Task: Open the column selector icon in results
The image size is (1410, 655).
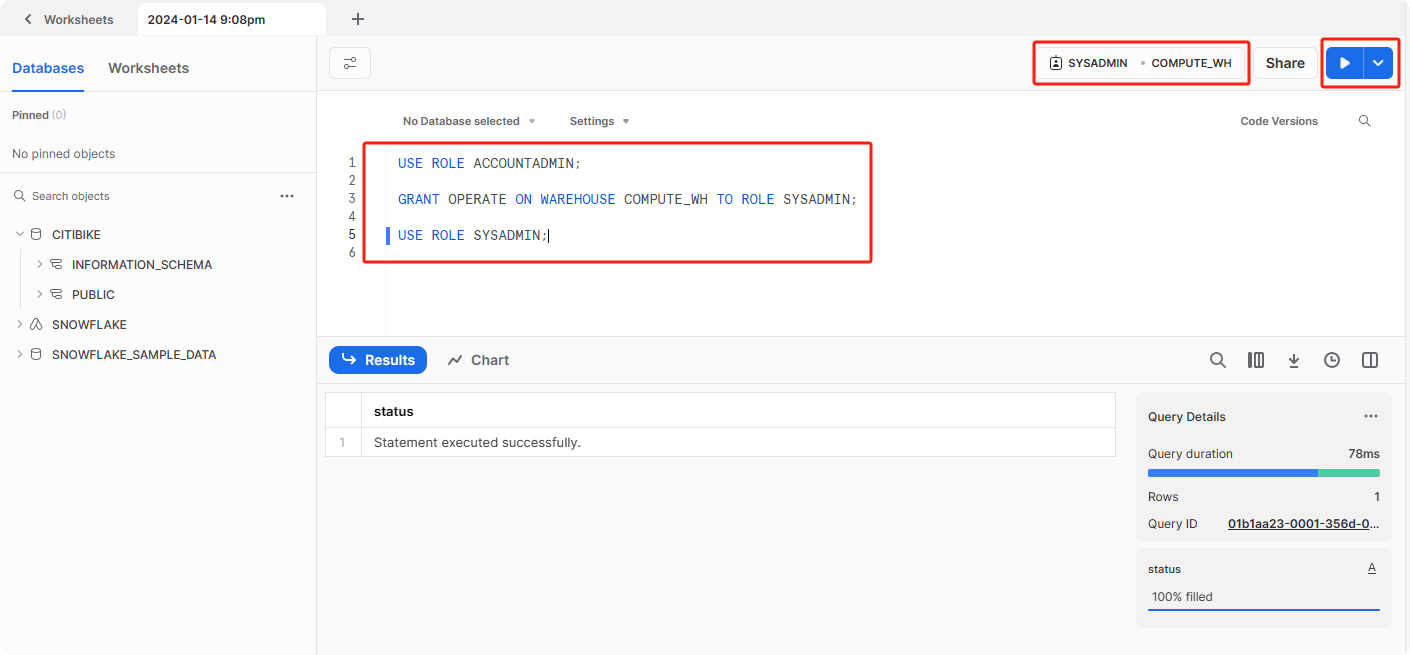Action: pyautogui.click(x=1256, y=360)
